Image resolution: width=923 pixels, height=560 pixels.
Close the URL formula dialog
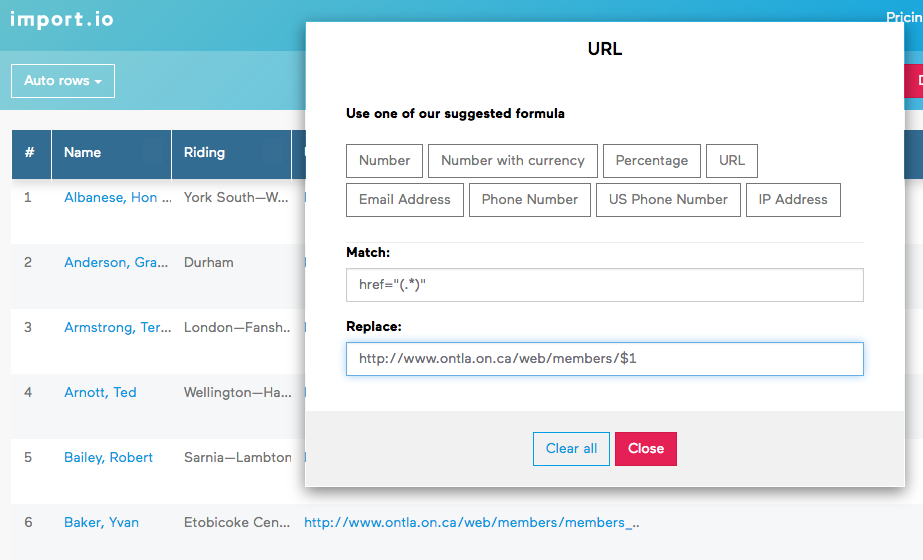(x=645, y=449)
